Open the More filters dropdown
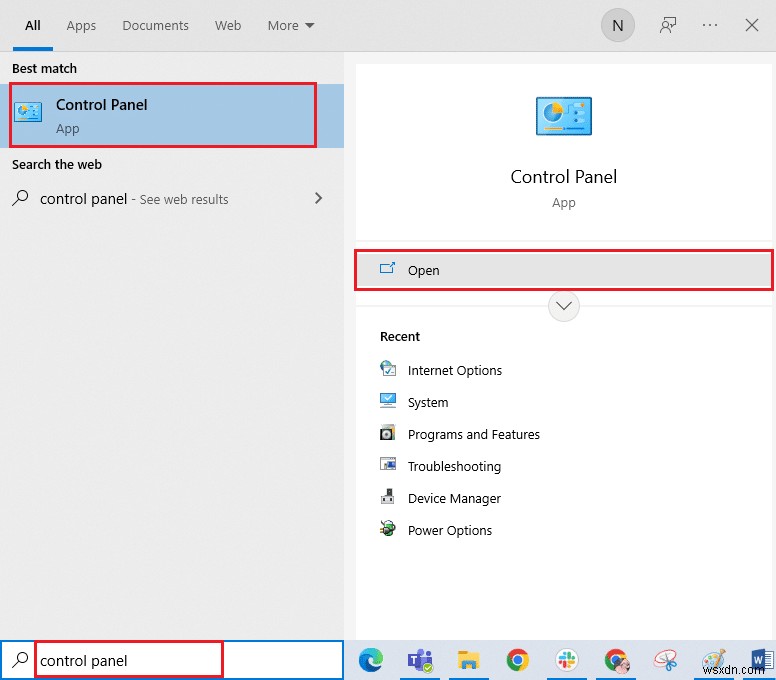The image size is (776, 680). coord(291,25)
